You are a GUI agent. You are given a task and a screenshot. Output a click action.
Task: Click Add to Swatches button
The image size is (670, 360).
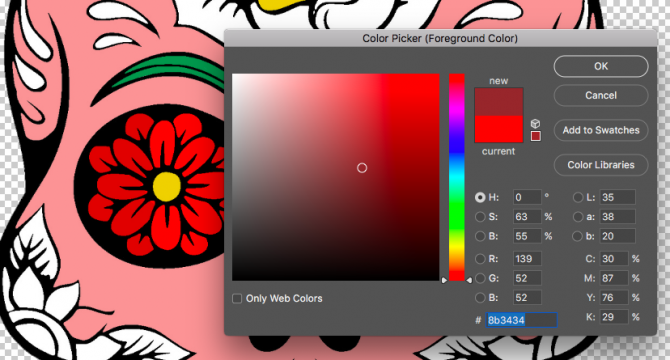[x=601, y=130]
